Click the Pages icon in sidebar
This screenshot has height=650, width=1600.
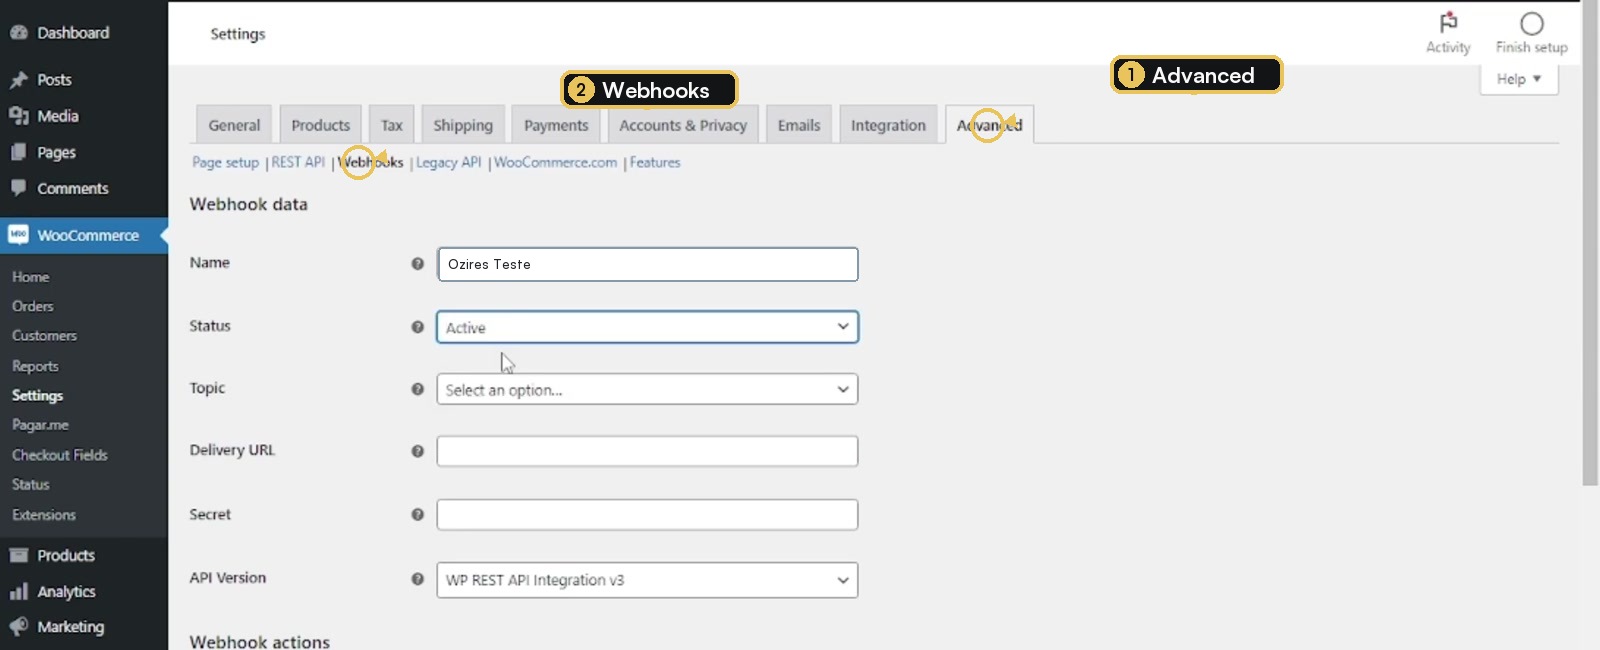point(18,152)
